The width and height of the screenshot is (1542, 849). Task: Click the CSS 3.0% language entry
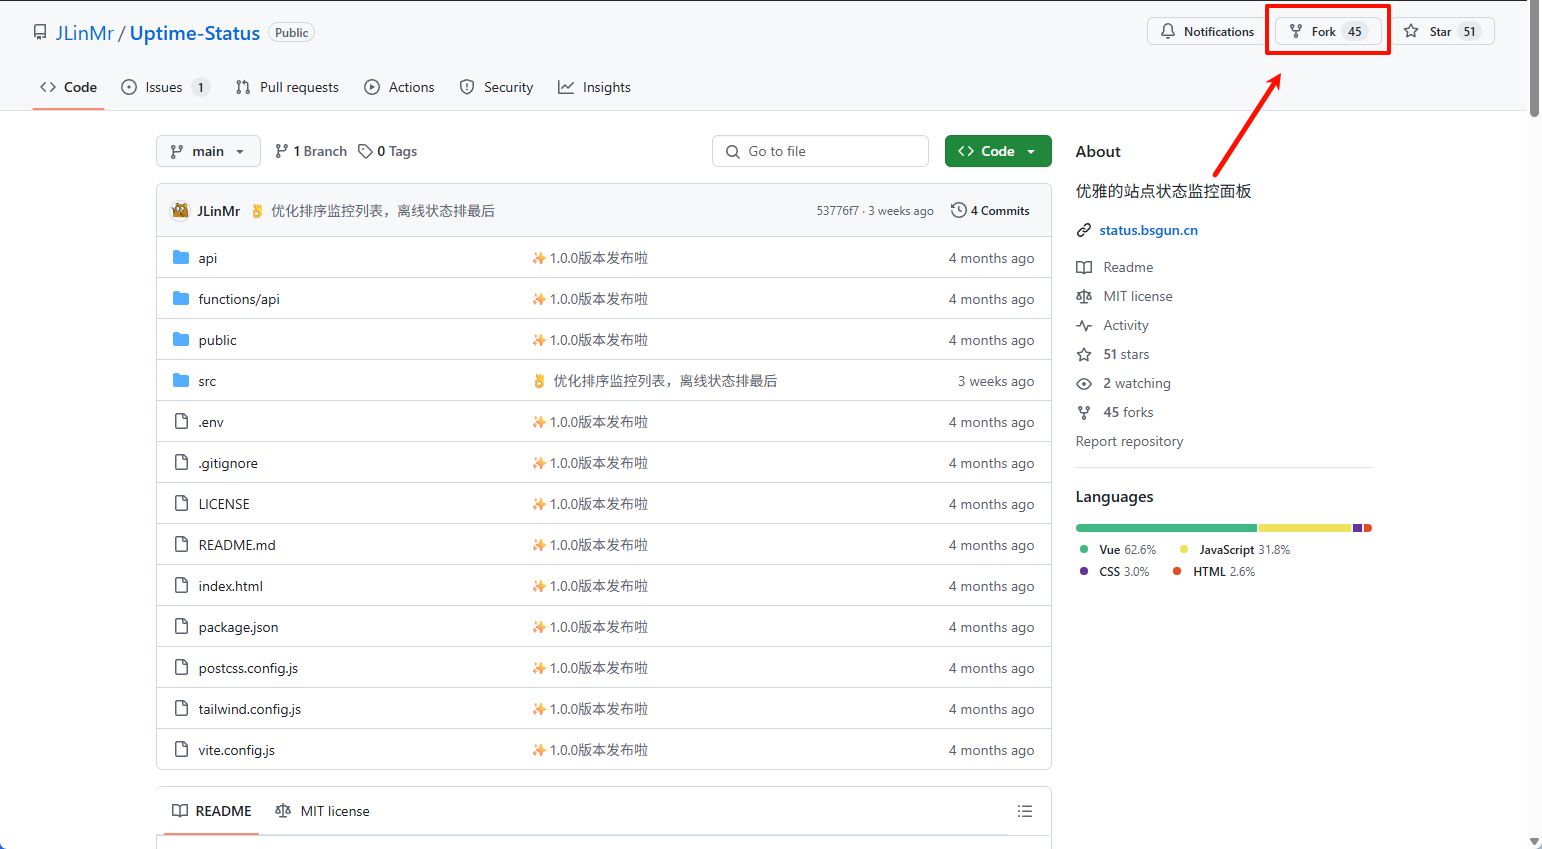click(x=1114, y=571)
